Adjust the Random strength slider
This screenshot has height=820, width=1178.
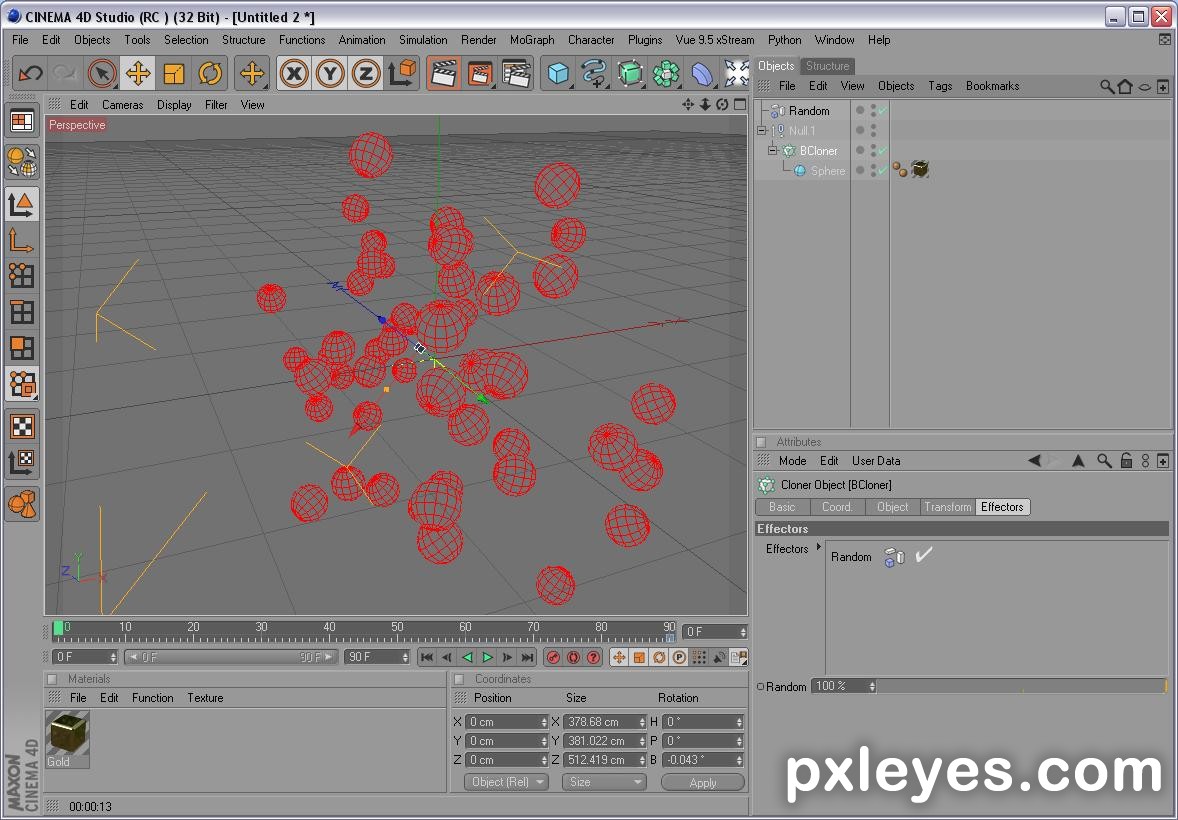(1022, 686)
